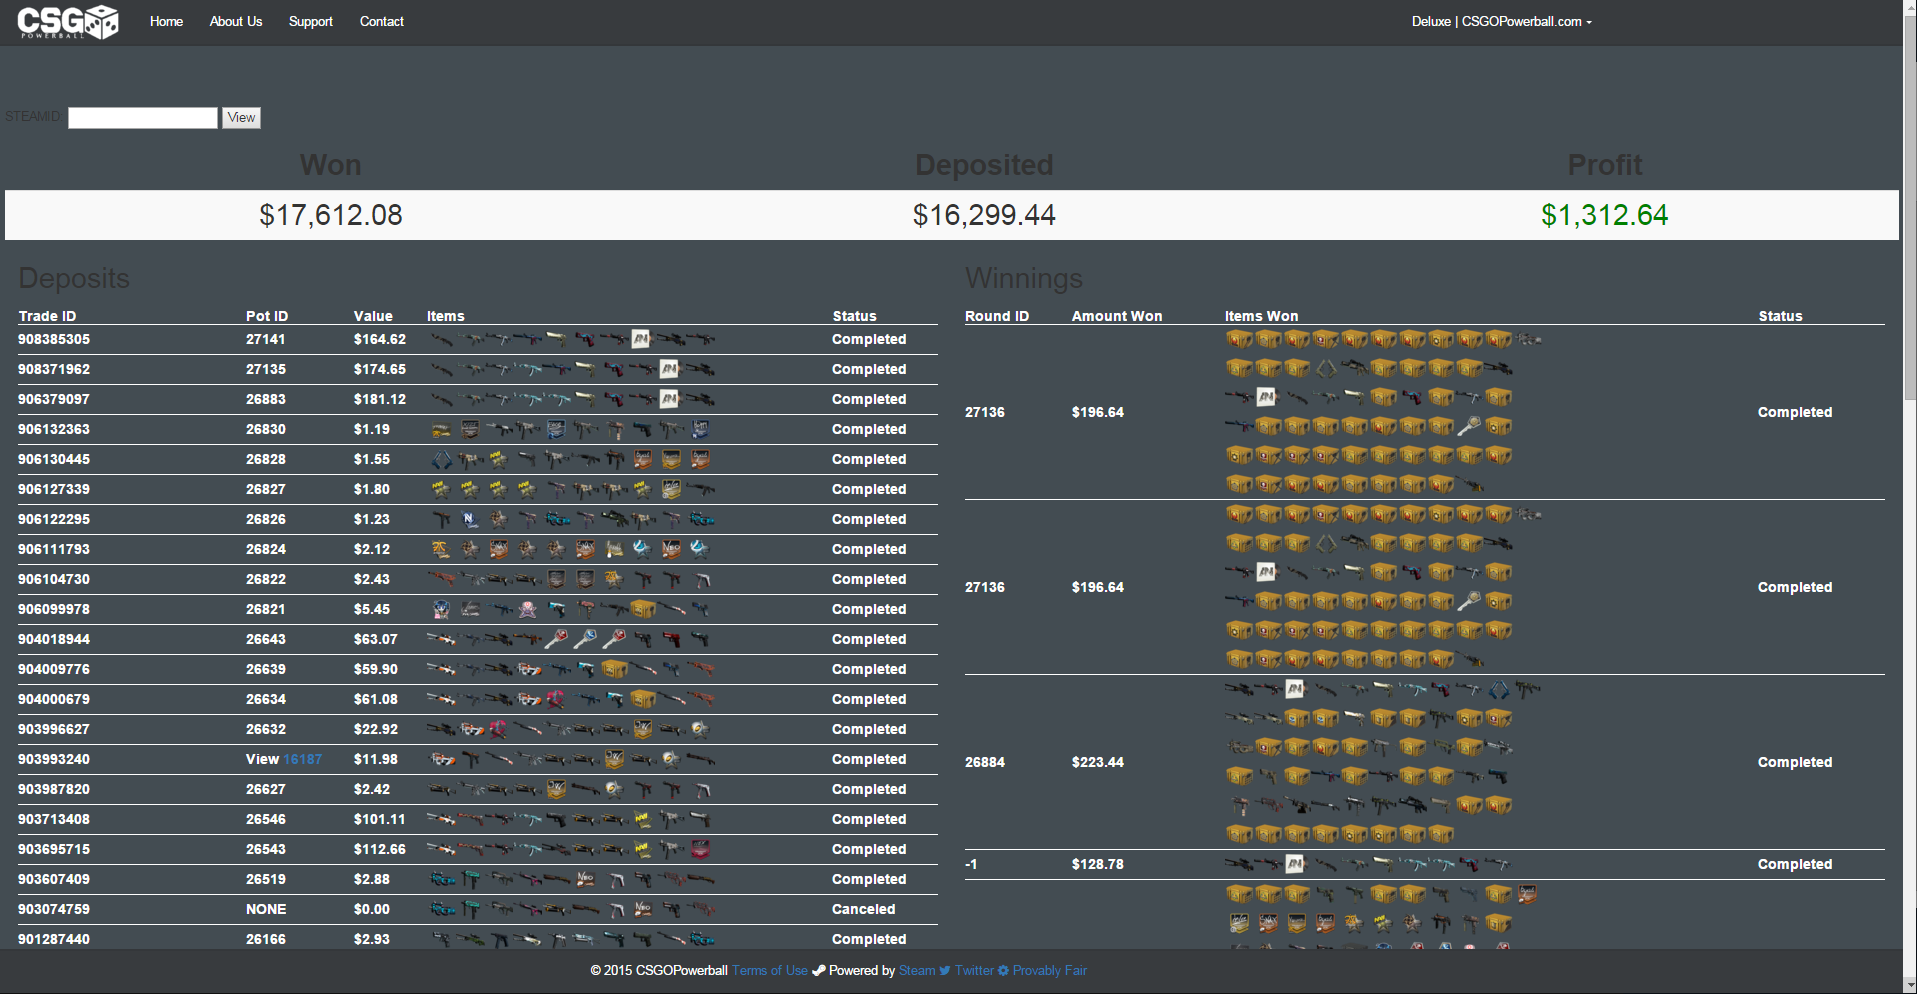This screenshot has width=1917, height=995.
Task: Click the first star sticker in trade 906127339
Action: point(440,490)
